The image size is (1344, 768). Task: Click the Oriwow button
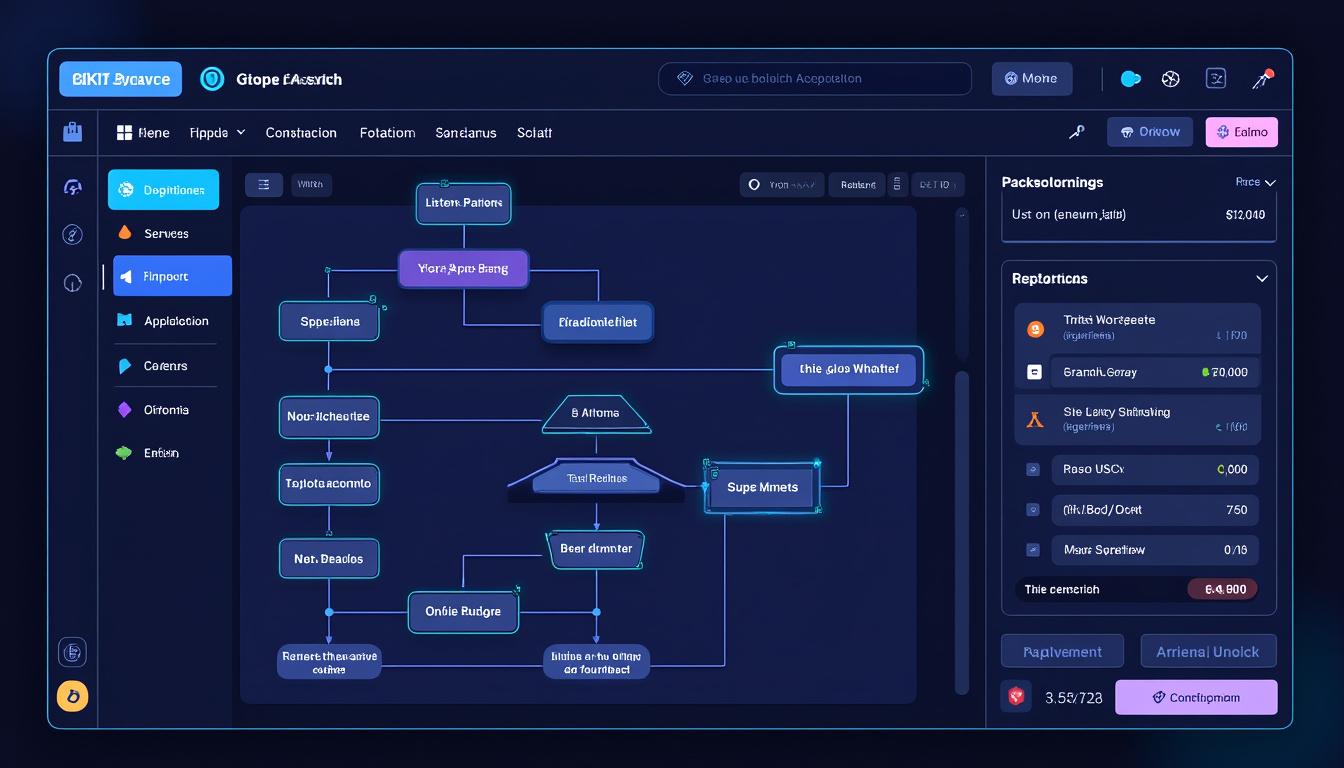coord(1150,132)
